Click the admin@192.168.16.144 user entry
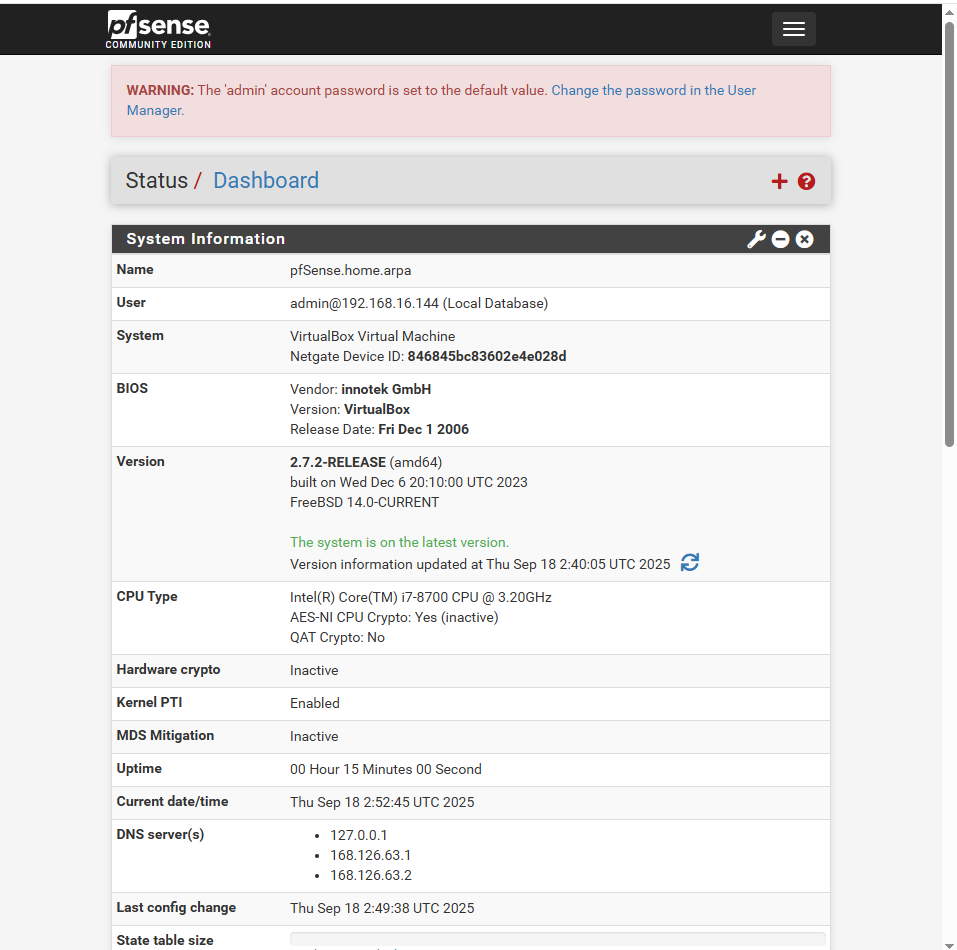957x950 pixels. (419, 303)
